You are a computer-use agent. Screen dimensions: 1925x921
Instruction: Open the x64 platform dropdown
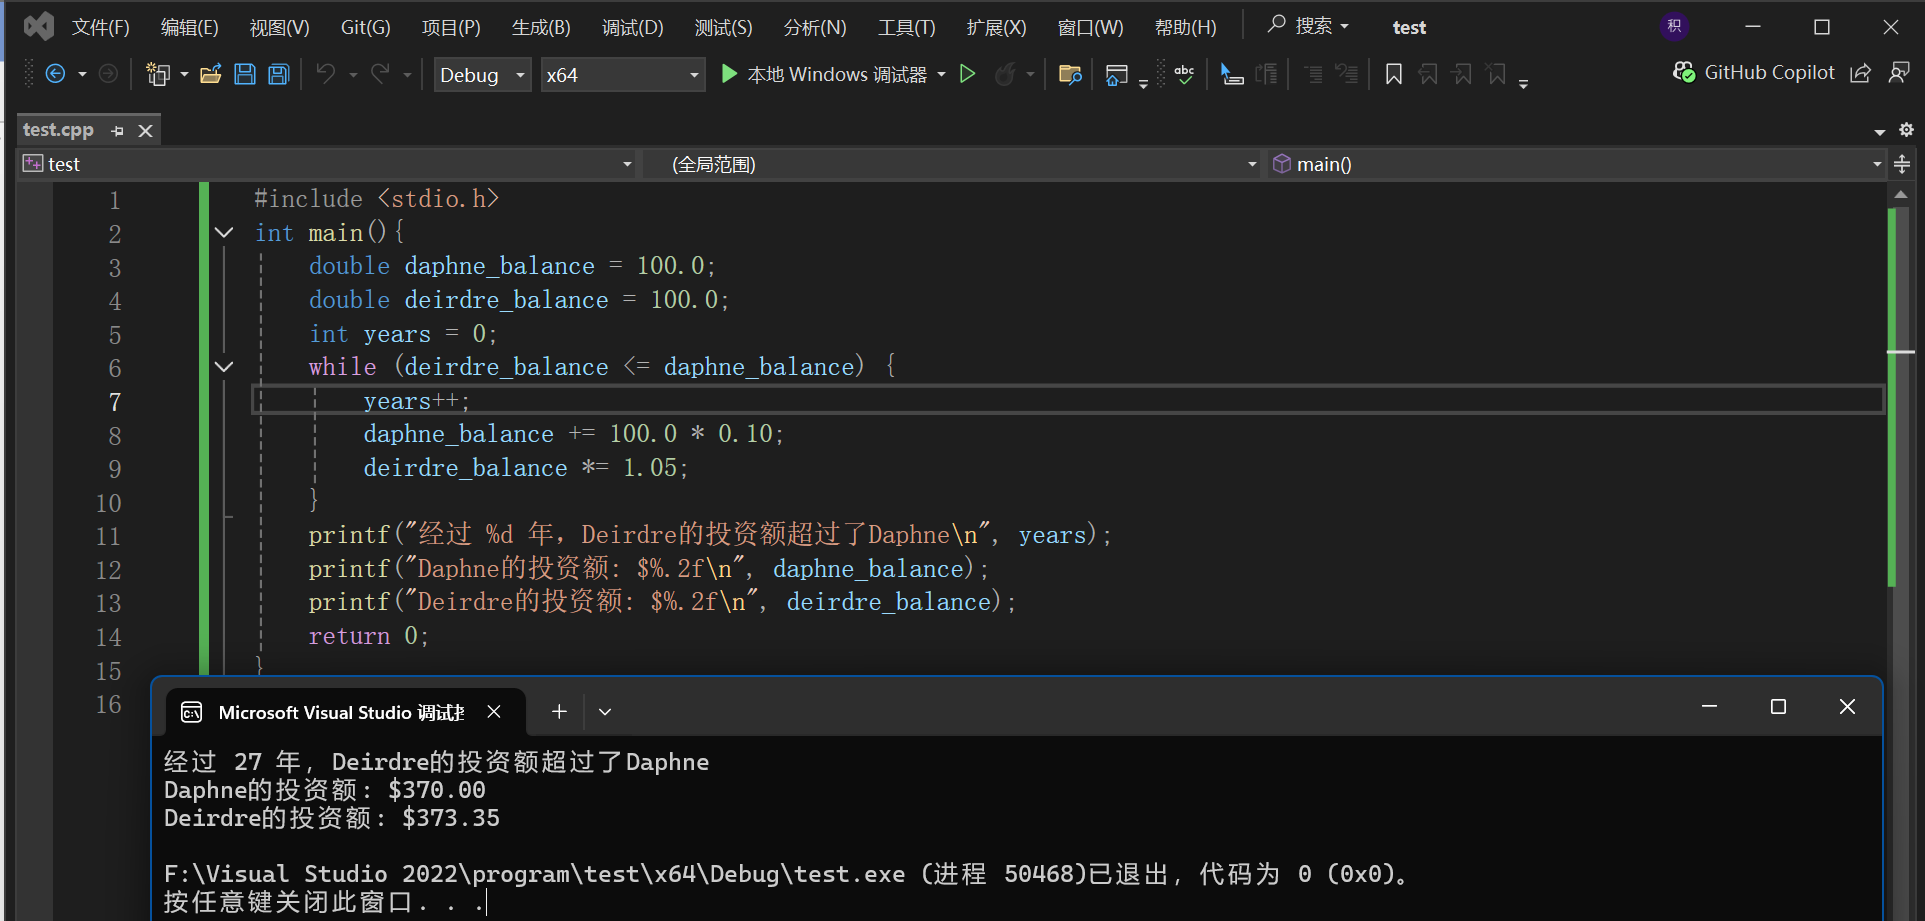point(622,75)
